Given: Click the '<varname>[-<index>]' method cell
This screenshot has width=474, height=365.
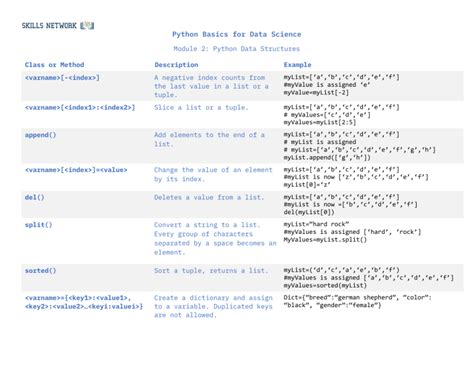Looking at the screenshot, I should [x=62, y=78].
